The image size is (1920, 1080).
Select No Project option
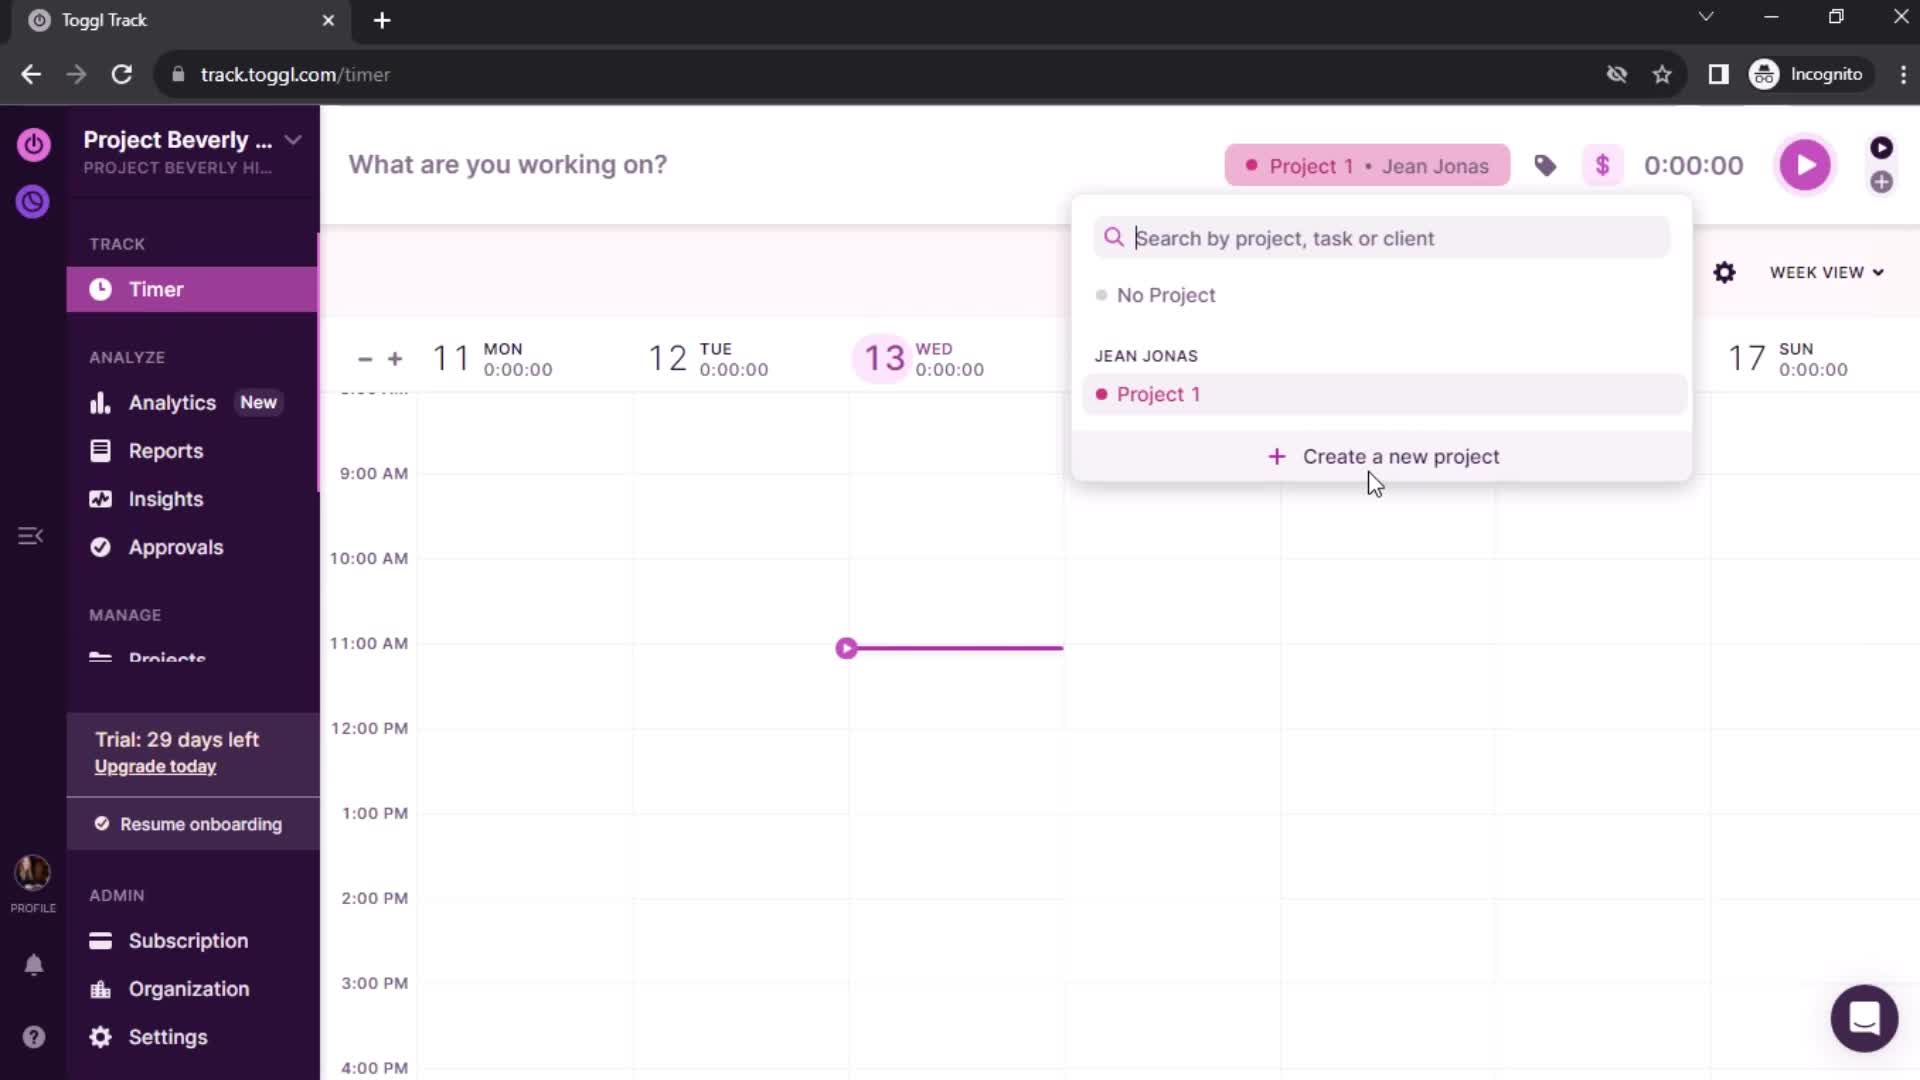click(x=1166, y=294)
